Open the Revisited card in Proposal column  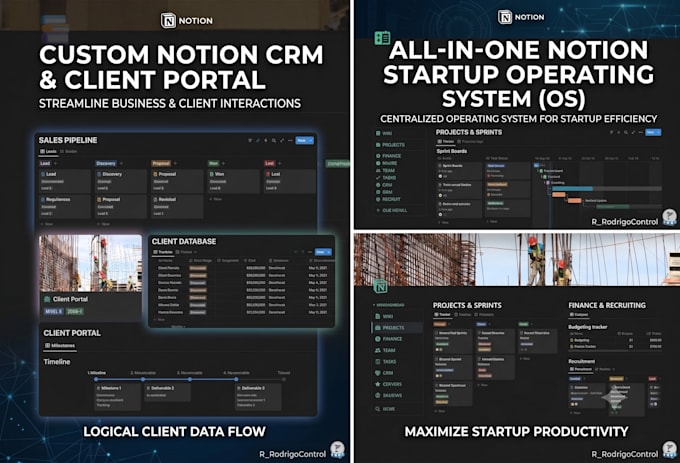coord(177,207)
